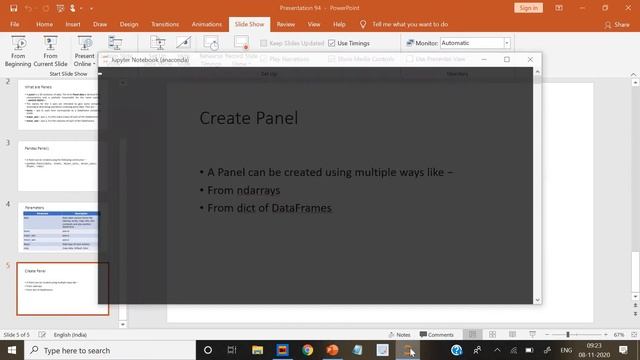The image size is (640, 360).
Task: Start slide show From Current Slide
Action: 50,51
